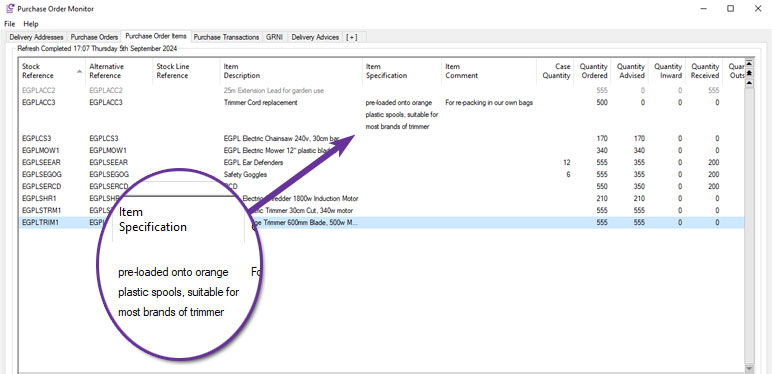Screen dimensions: 772x374
Task: Sort by Quantity Ordered column header
Action: [592, 71]
